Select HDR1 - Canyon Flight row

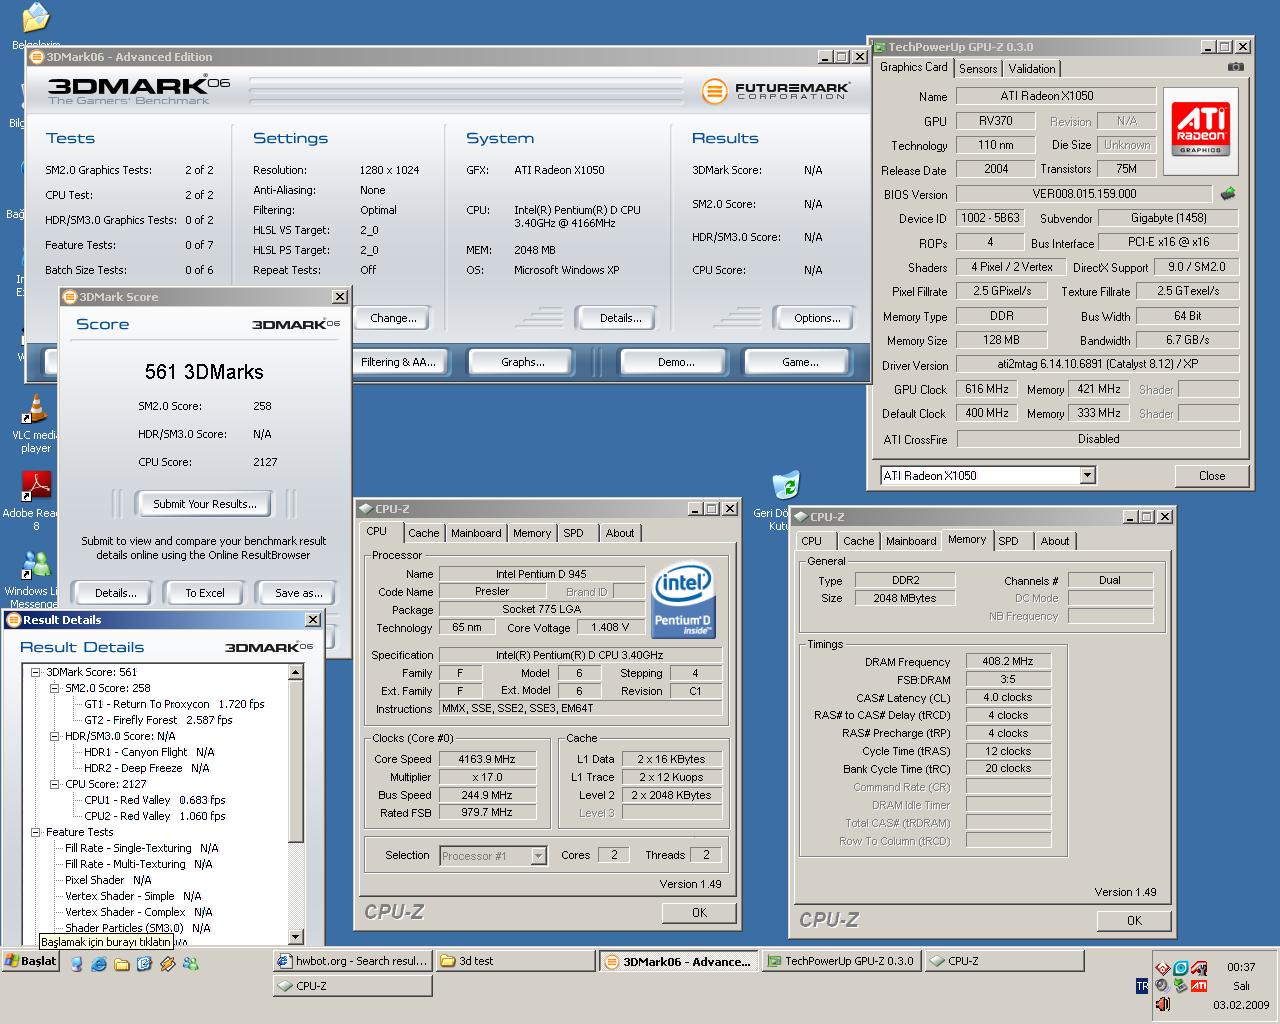149,752
